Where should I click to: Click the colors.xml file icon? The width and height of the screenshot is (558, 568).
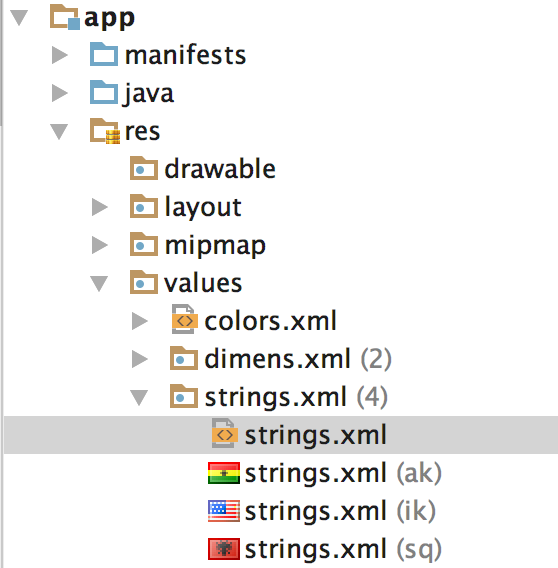(x=184, y=320)
